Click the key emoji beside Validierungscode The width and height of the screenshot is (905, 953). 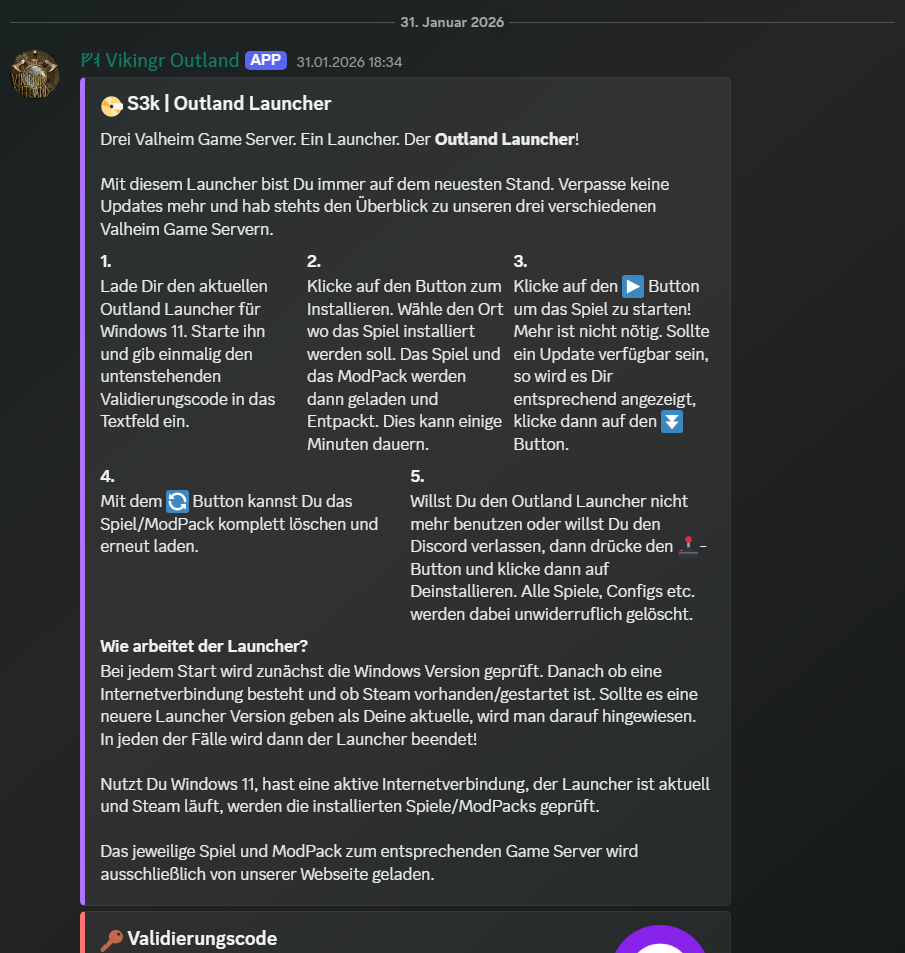pos(111,940)
